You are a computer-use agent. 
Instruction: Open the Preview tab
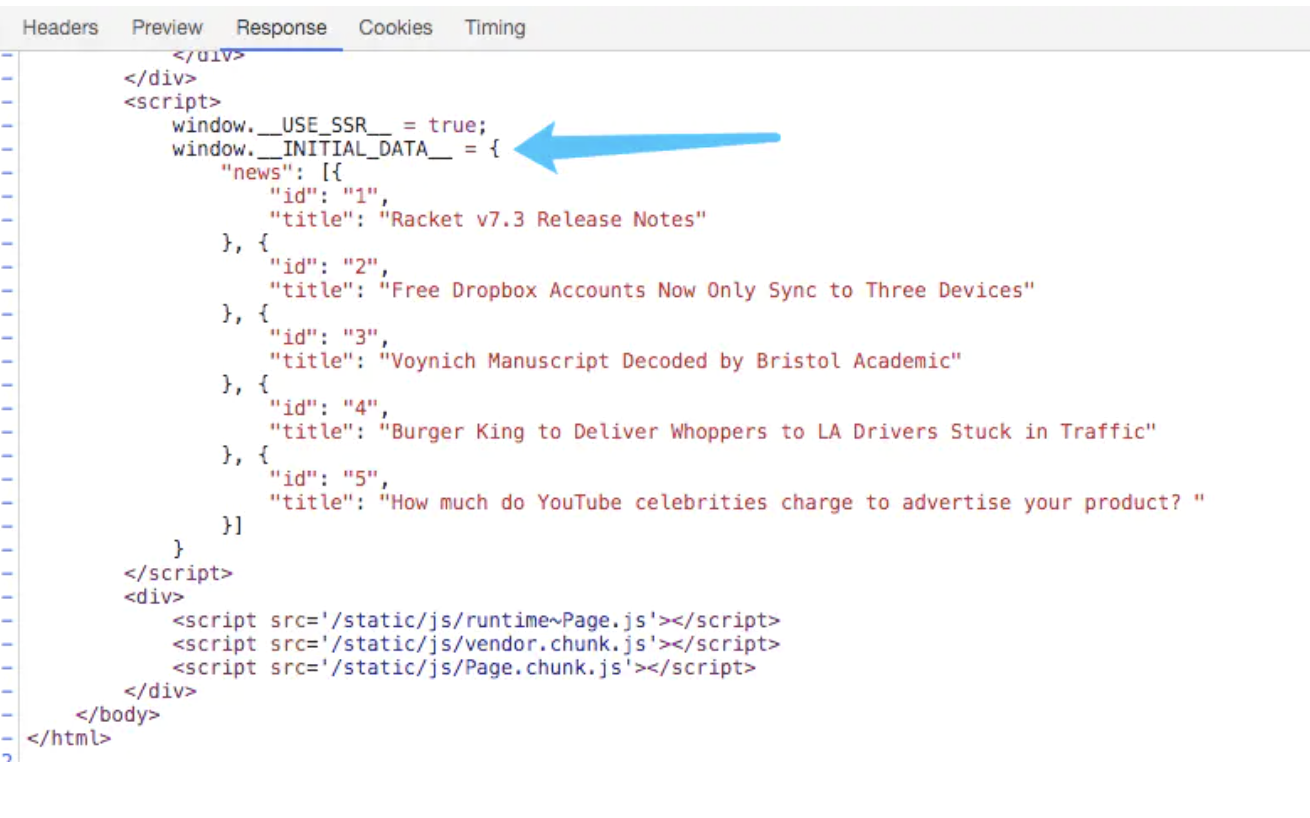[167, 28]
